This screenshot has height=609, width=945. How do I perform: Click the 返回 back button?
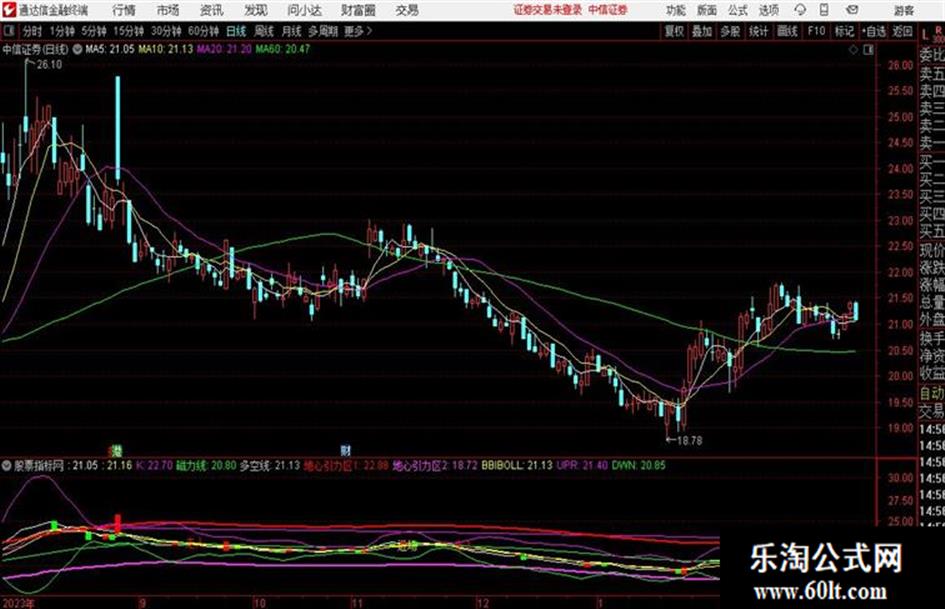(902, 31)
